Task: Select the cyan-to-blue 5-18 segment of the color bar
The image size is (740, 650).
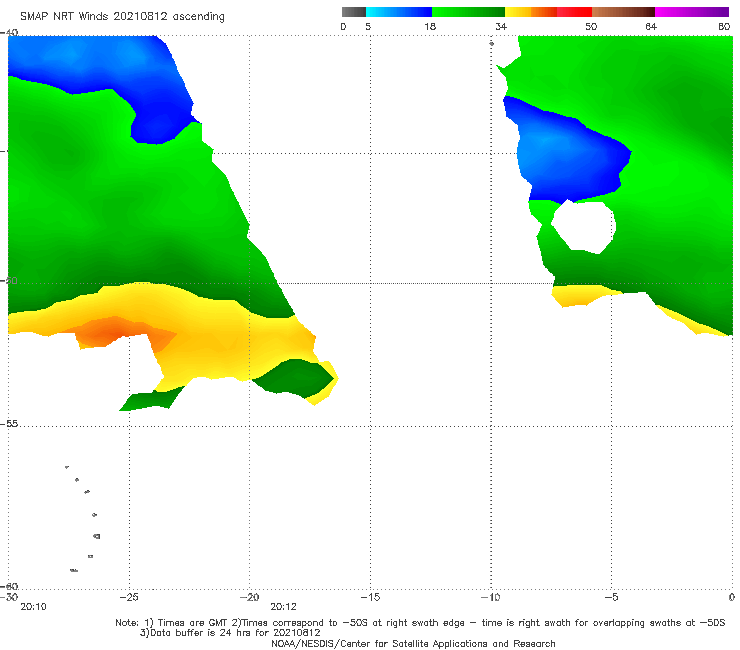Action: (399, 12)
